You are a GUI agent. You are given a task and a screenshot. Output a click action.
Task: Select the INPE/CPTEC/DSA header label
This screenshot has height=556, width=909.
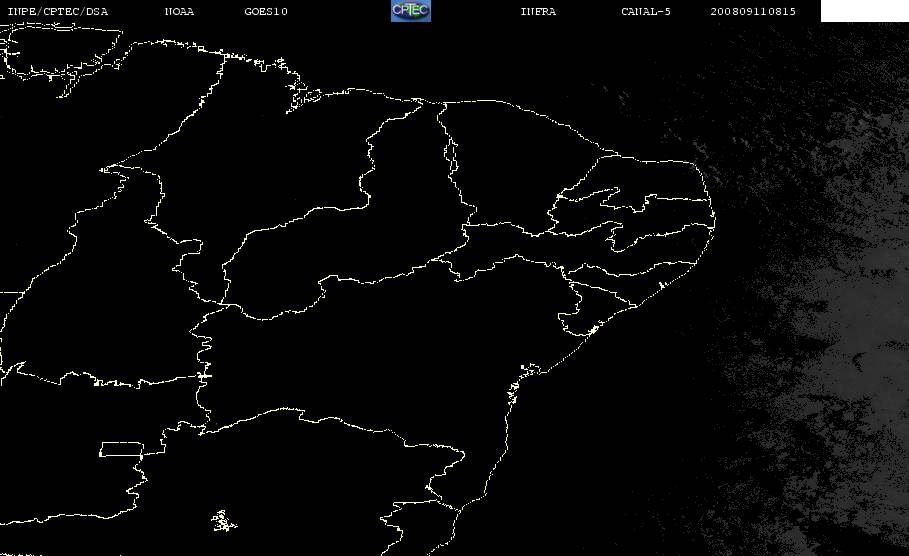click(x=57, y=12)
